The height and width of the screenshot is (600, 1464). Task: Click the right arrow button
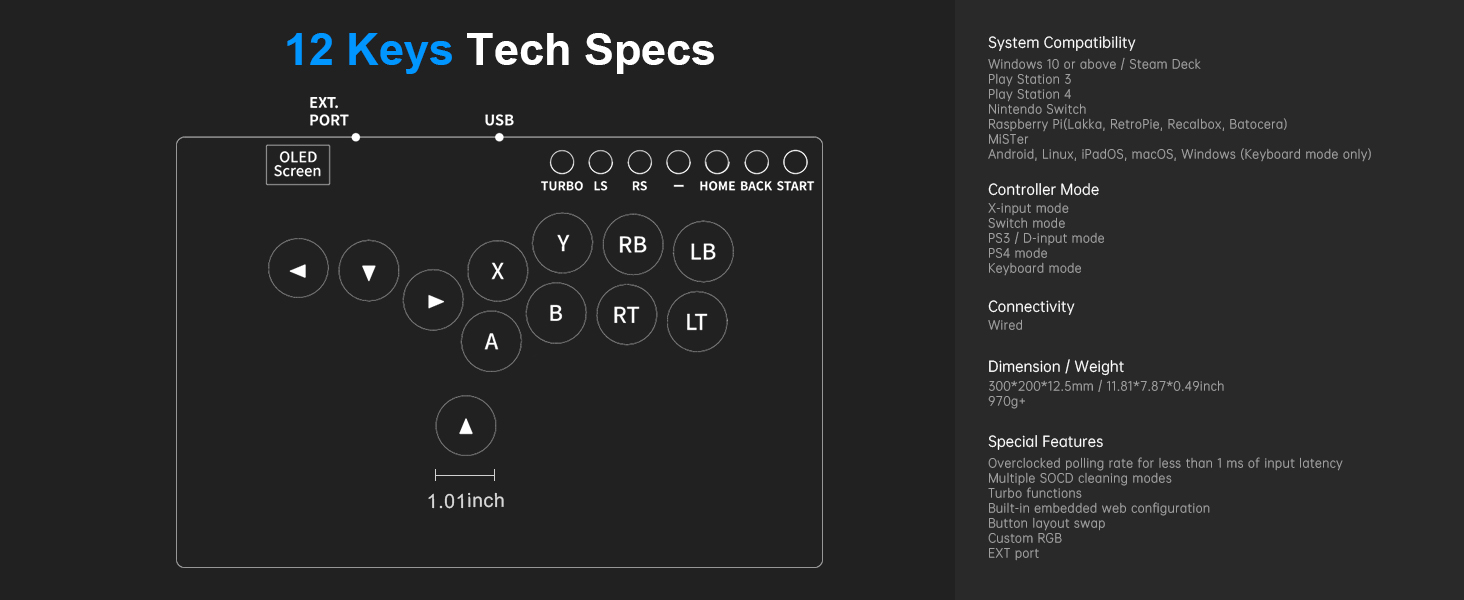tap(433, 300)
